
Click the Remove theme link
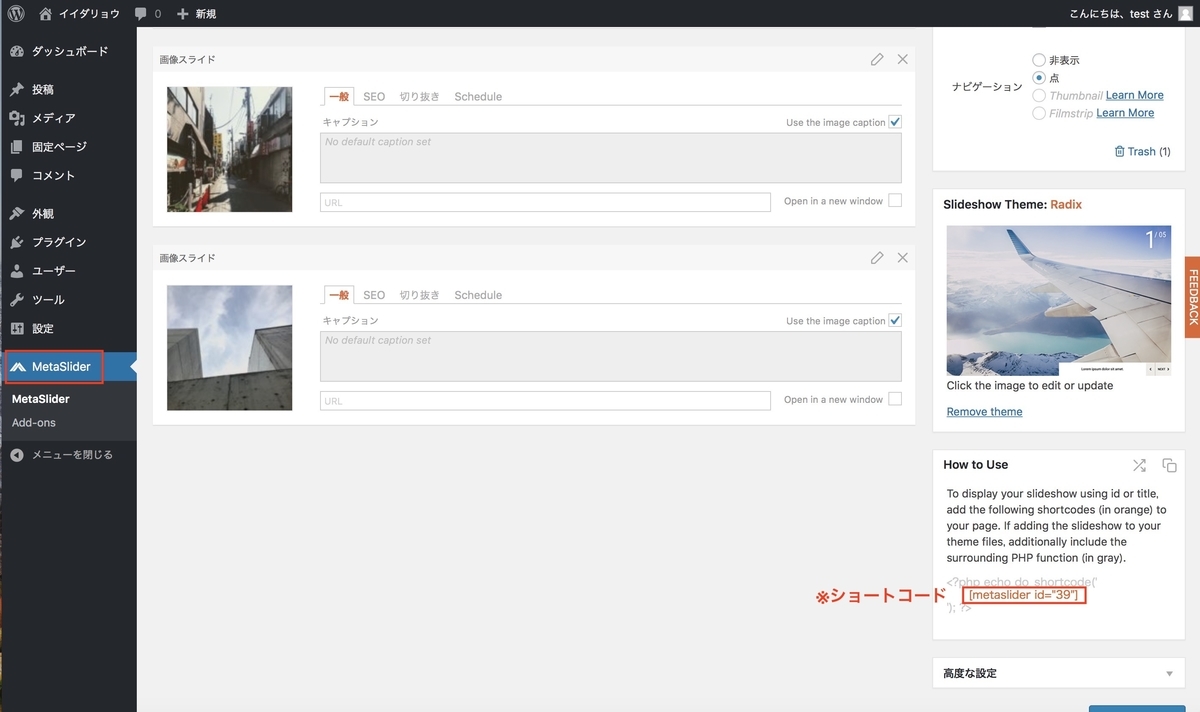click(x=984, y=411)
